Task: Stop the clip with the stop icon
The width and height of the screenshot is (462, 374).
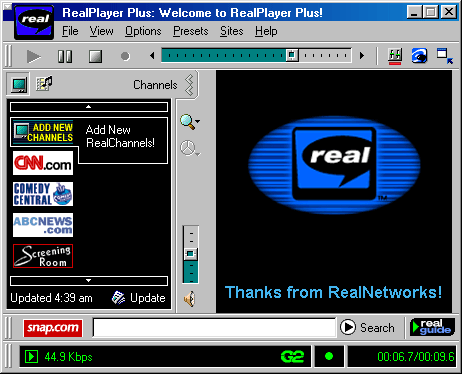Action: [96, 56]
